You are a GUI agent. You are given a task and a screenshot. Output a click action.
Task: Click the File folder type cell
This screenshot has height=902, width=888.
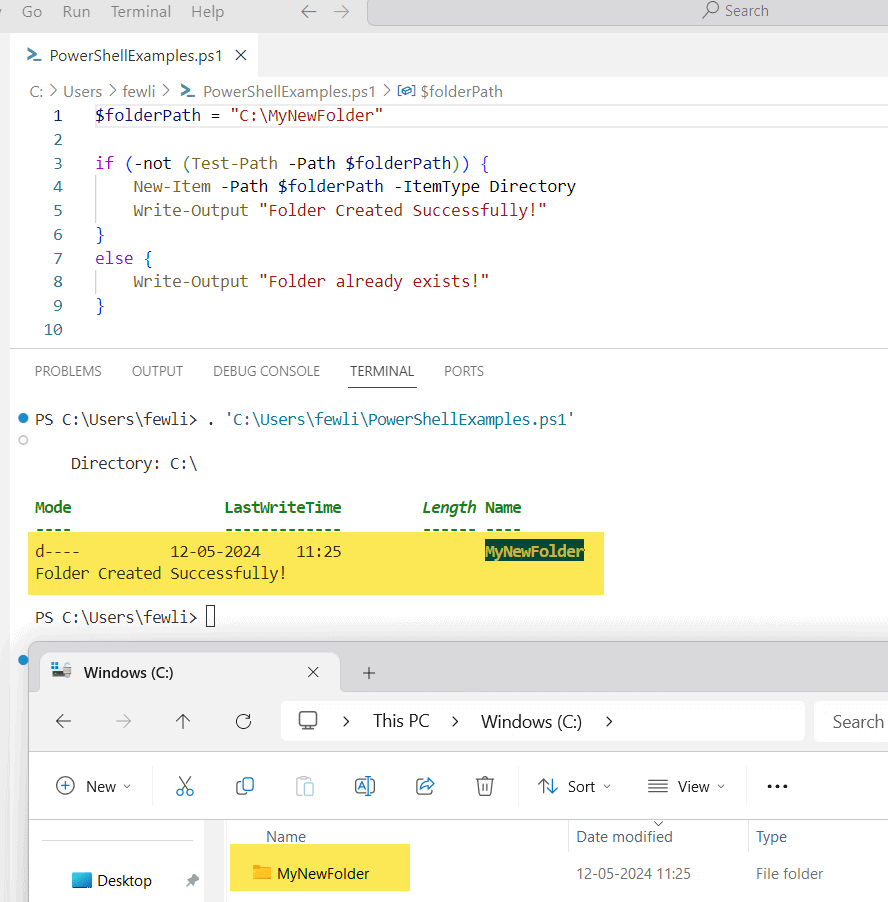point(789,874)
